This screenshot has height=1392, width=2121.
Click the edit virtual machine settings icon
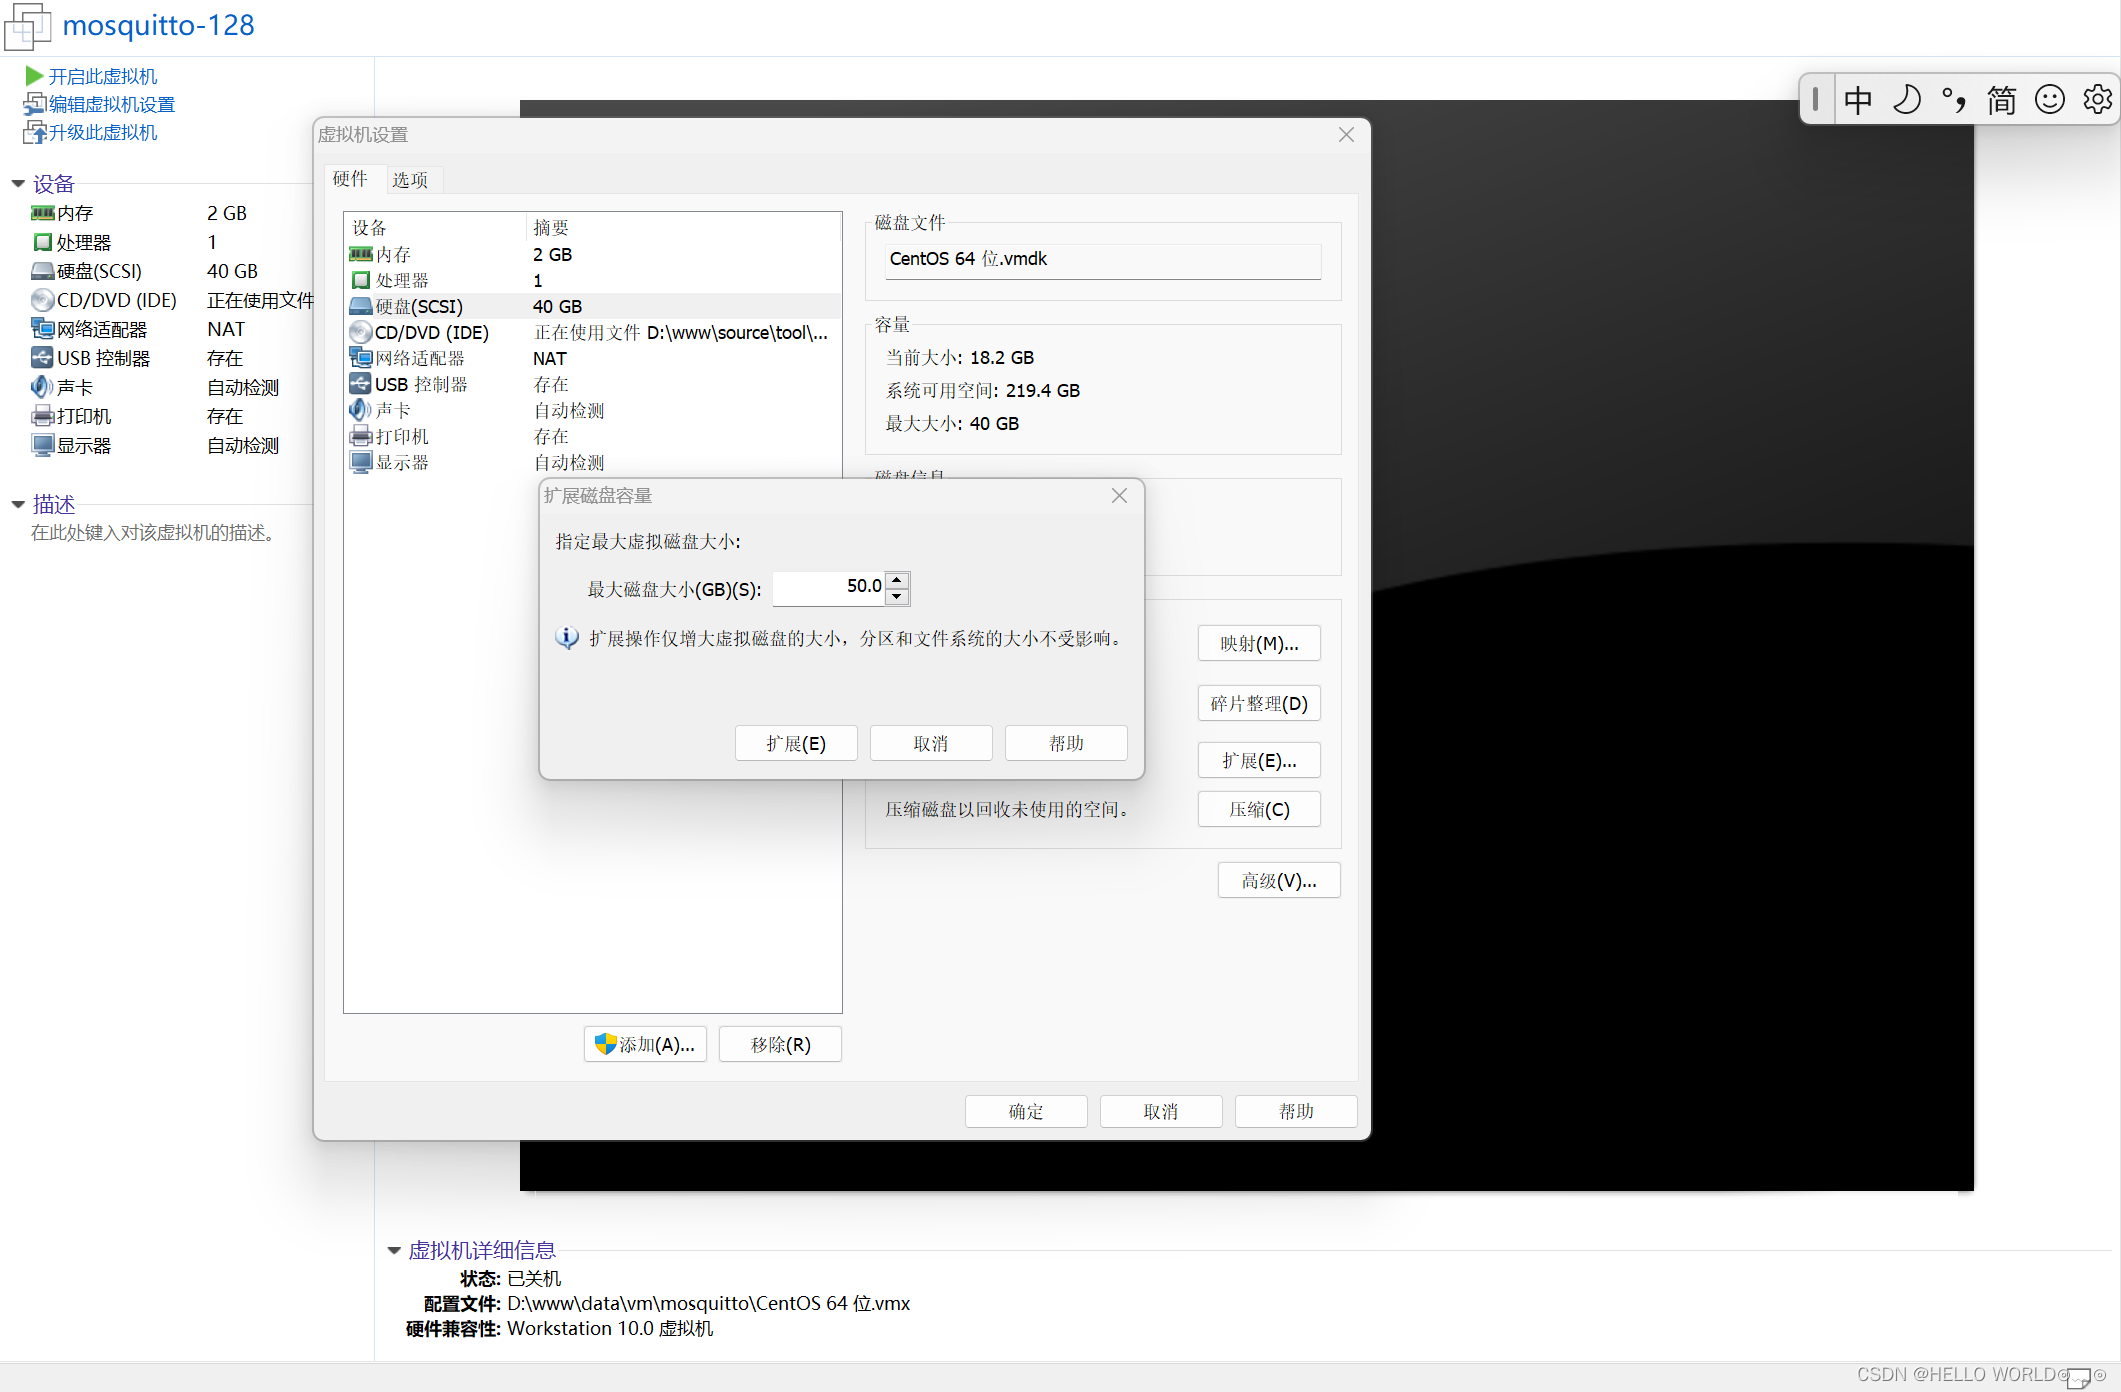coord(34,104)
